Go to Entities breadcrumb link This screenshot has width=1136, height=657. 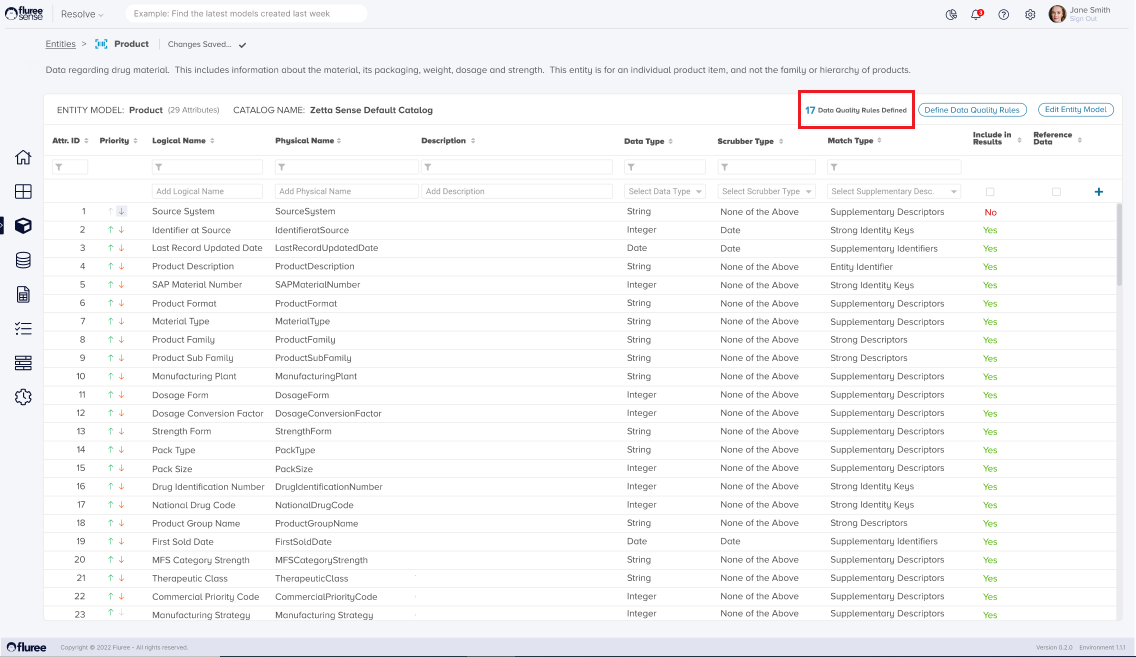(x=60, y=44)
